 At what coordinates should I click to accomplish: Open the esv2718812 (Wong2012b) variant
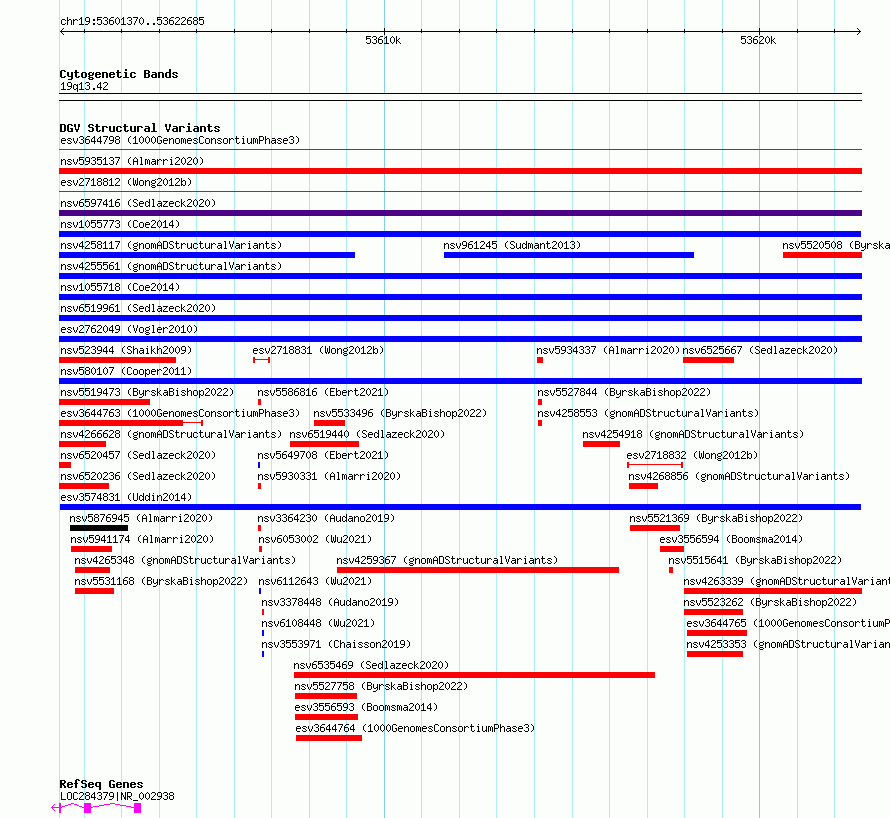[x=126, y=182]
